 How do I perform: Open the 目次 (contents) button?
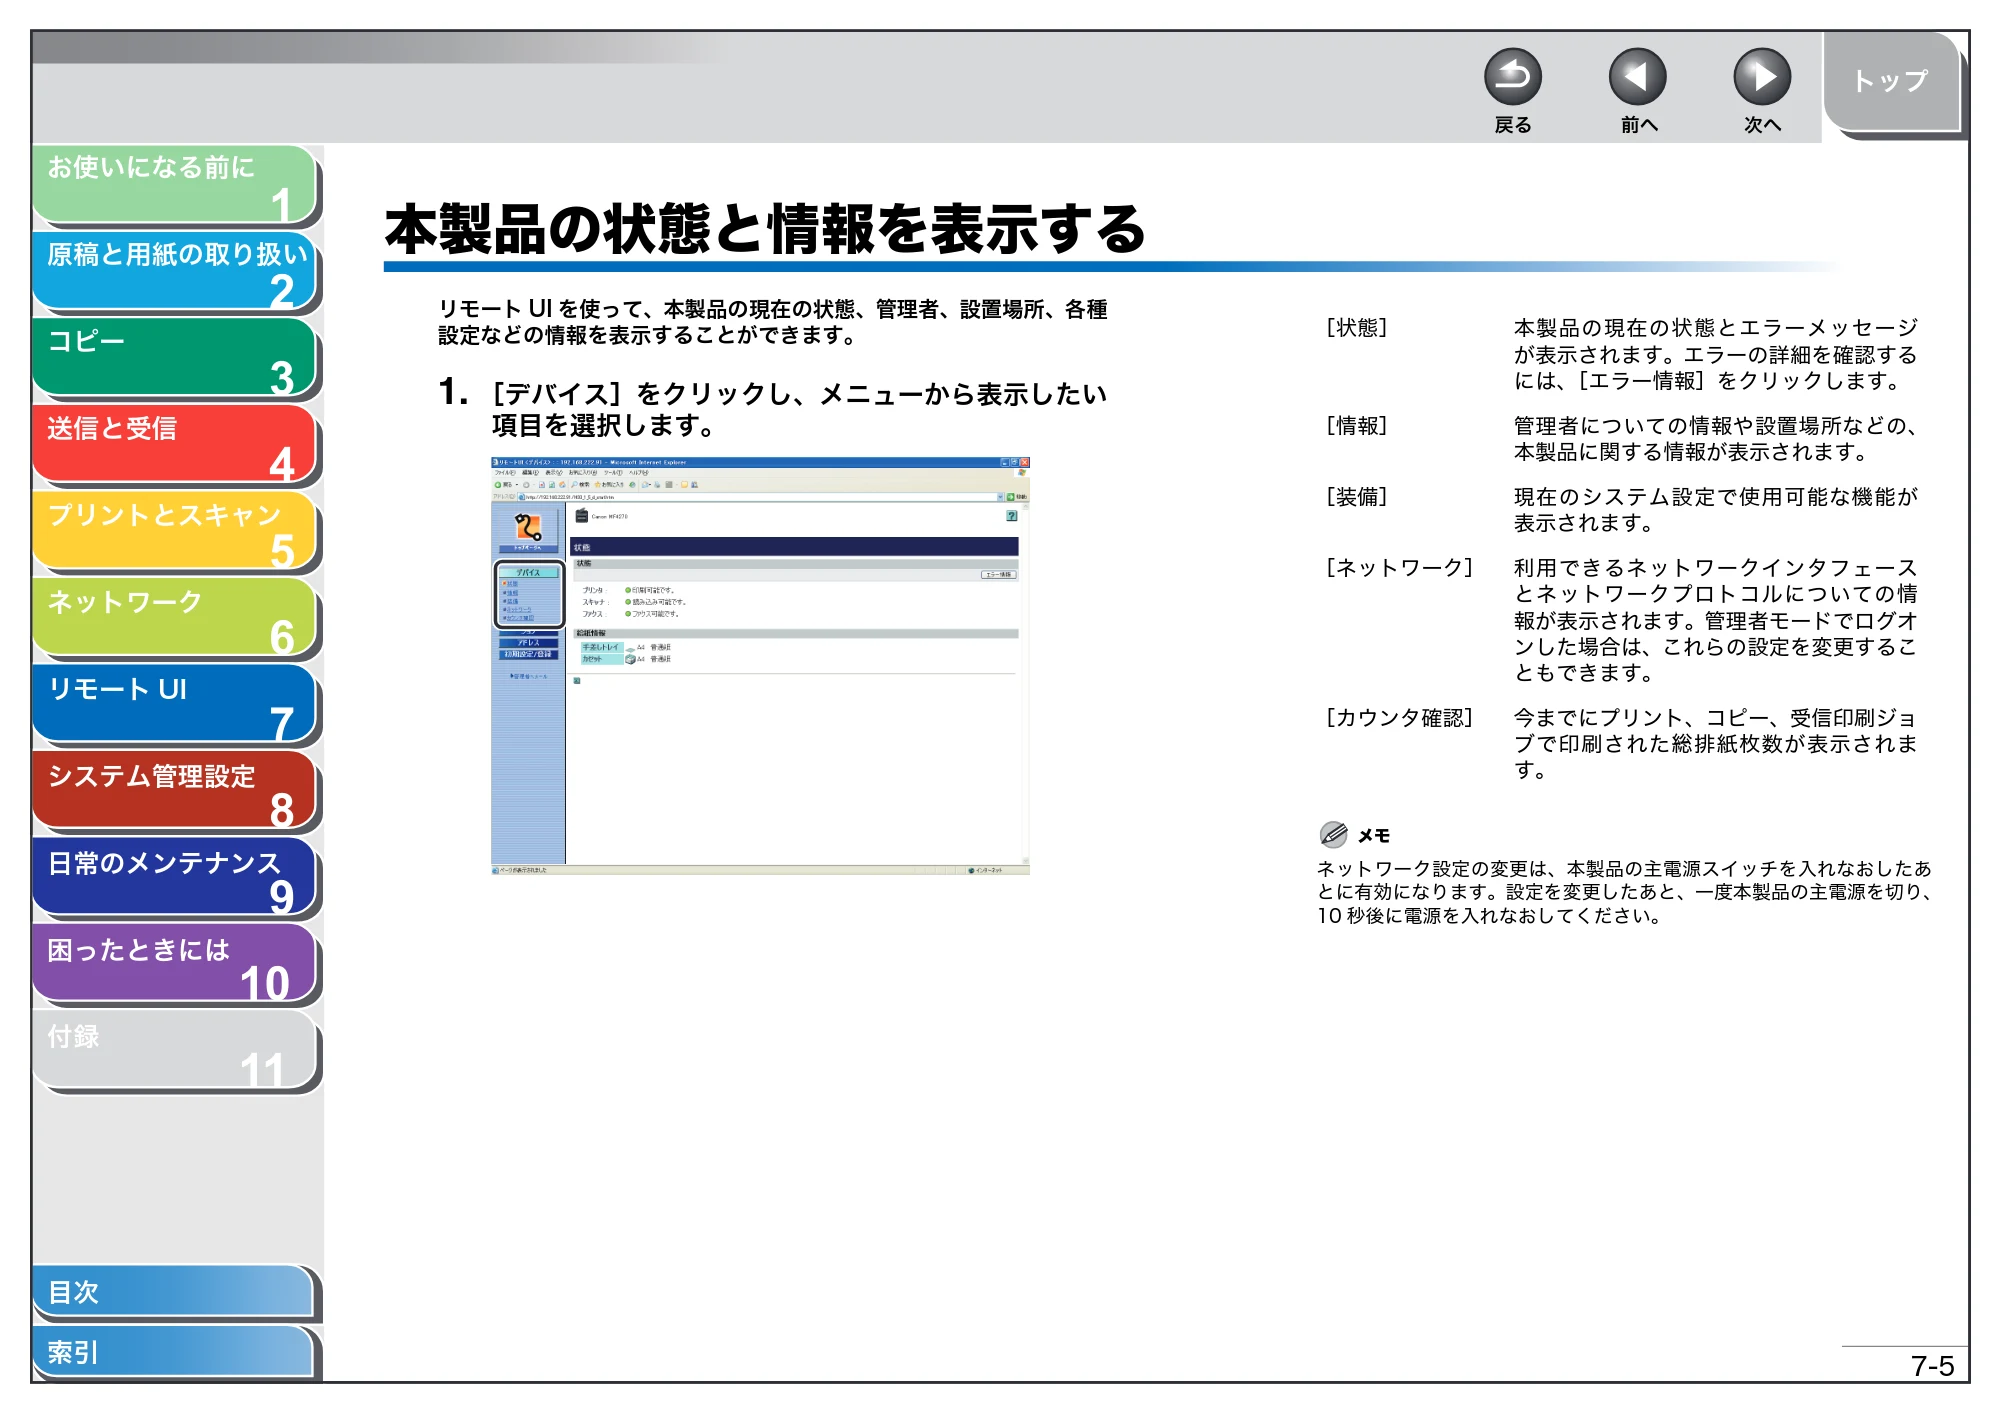(x=173, y=1292)
